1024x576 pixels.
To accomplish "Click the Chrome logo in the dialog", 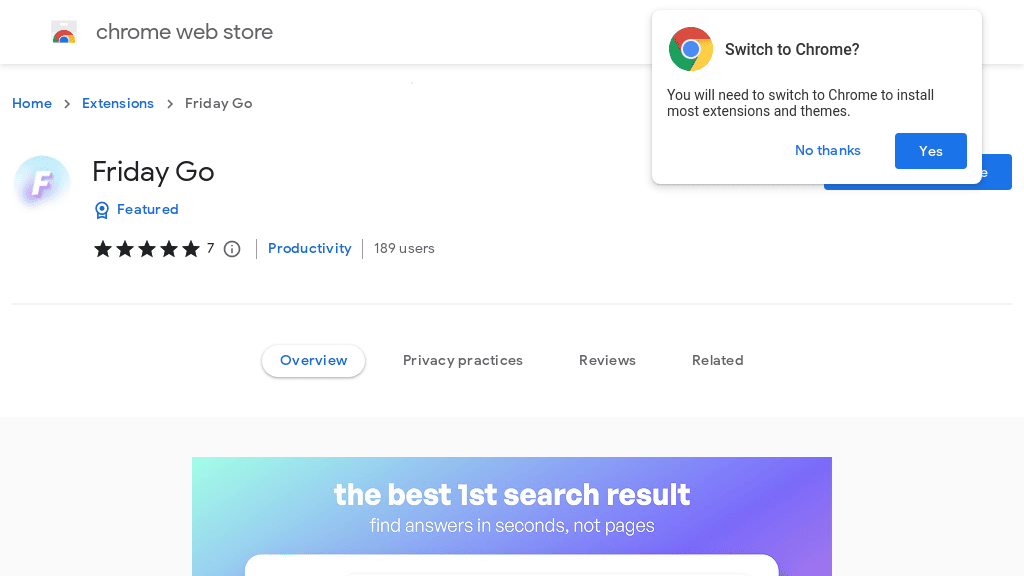I will 690,48.
